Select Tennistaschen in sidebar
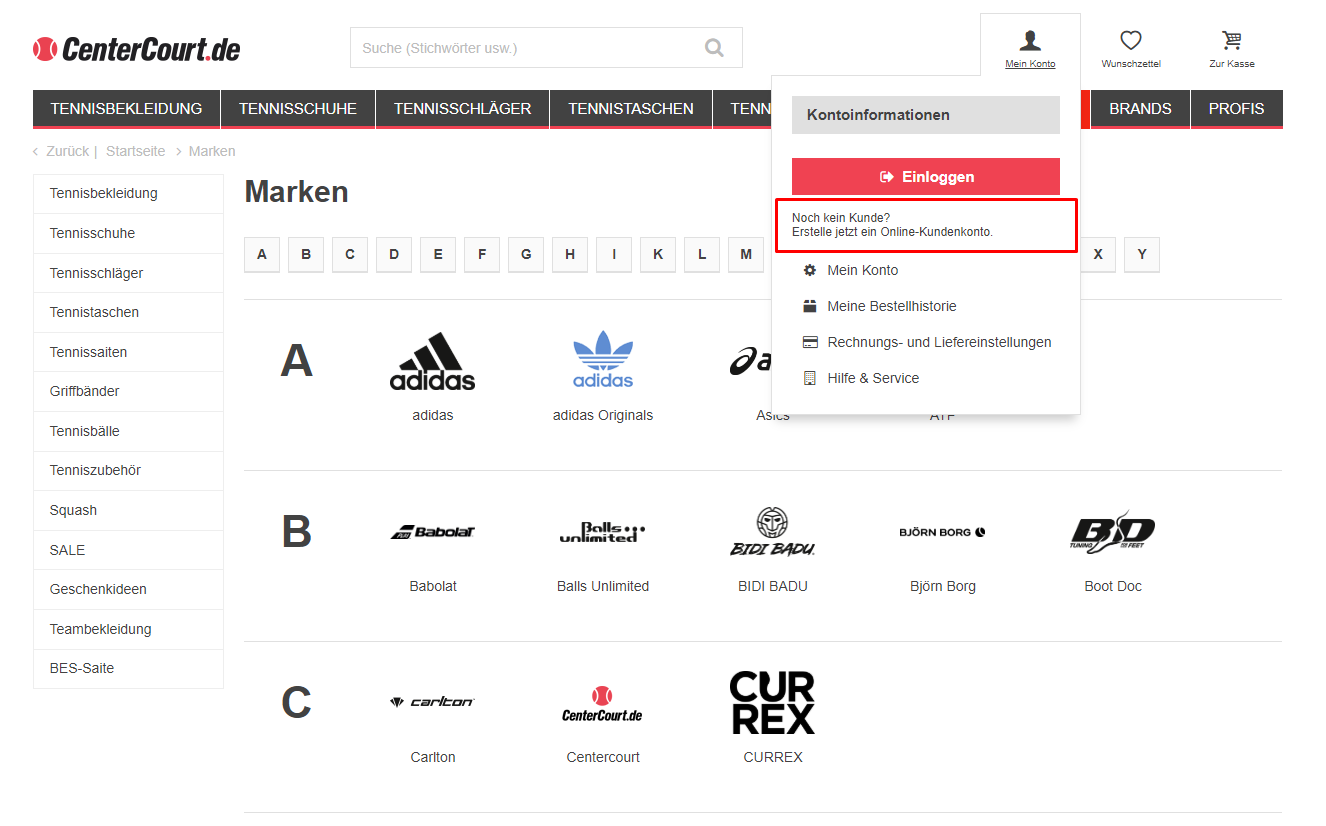The width and height of the screenshot is (1326, 826). point(128,312)
